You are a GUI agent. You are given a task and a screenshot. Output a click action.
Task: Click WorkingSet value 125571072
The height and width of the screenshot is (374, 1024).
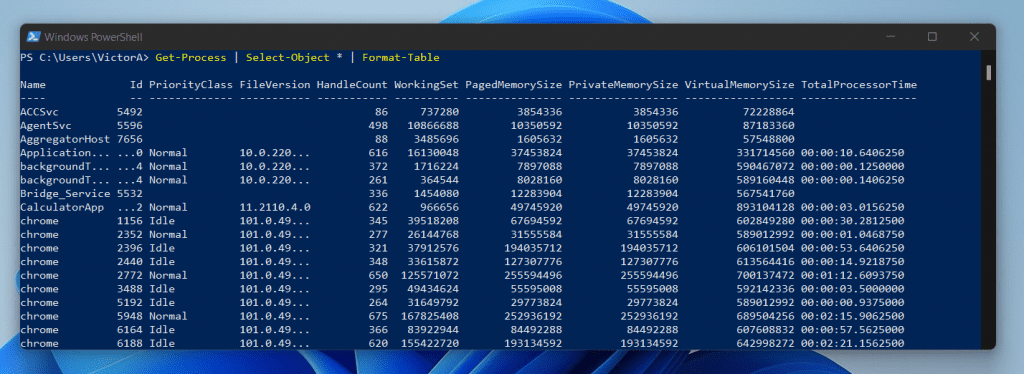pos(430,275)
